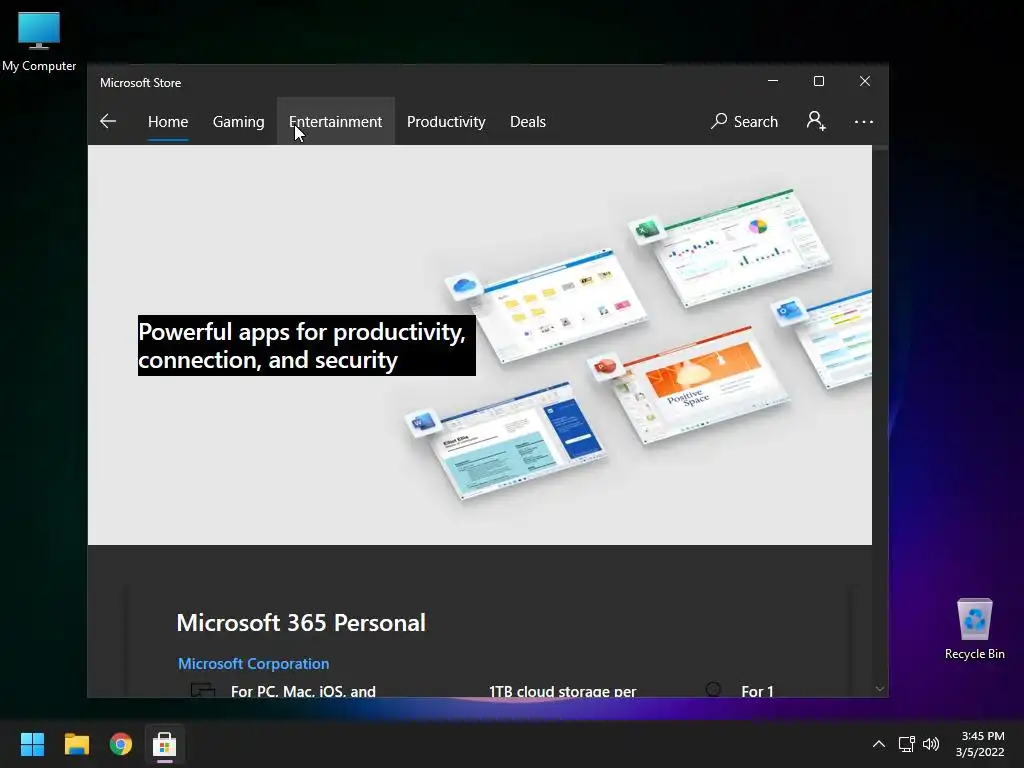Click the Microsoft Store window title text
The image size is (1024, 768).
pos(140,83)
